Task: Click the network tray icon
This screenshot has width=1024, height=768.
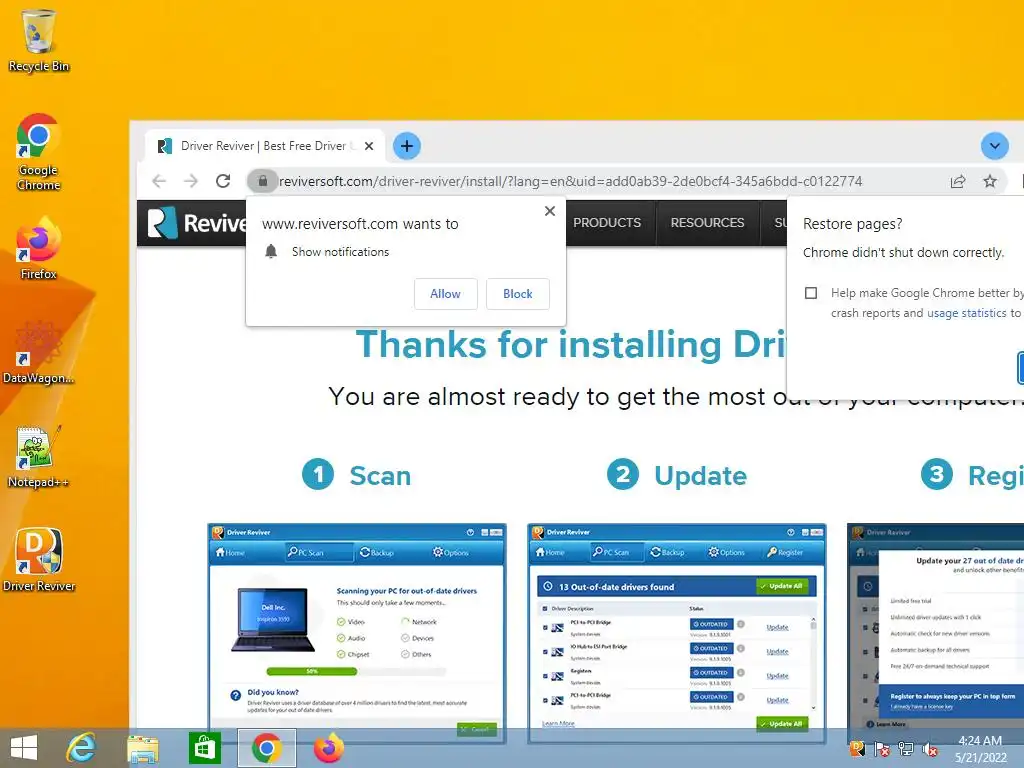Action: tap(906, 748)
